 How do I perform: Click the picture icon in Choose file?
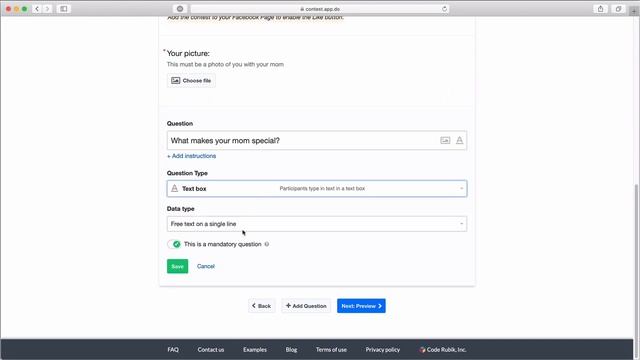176,80
